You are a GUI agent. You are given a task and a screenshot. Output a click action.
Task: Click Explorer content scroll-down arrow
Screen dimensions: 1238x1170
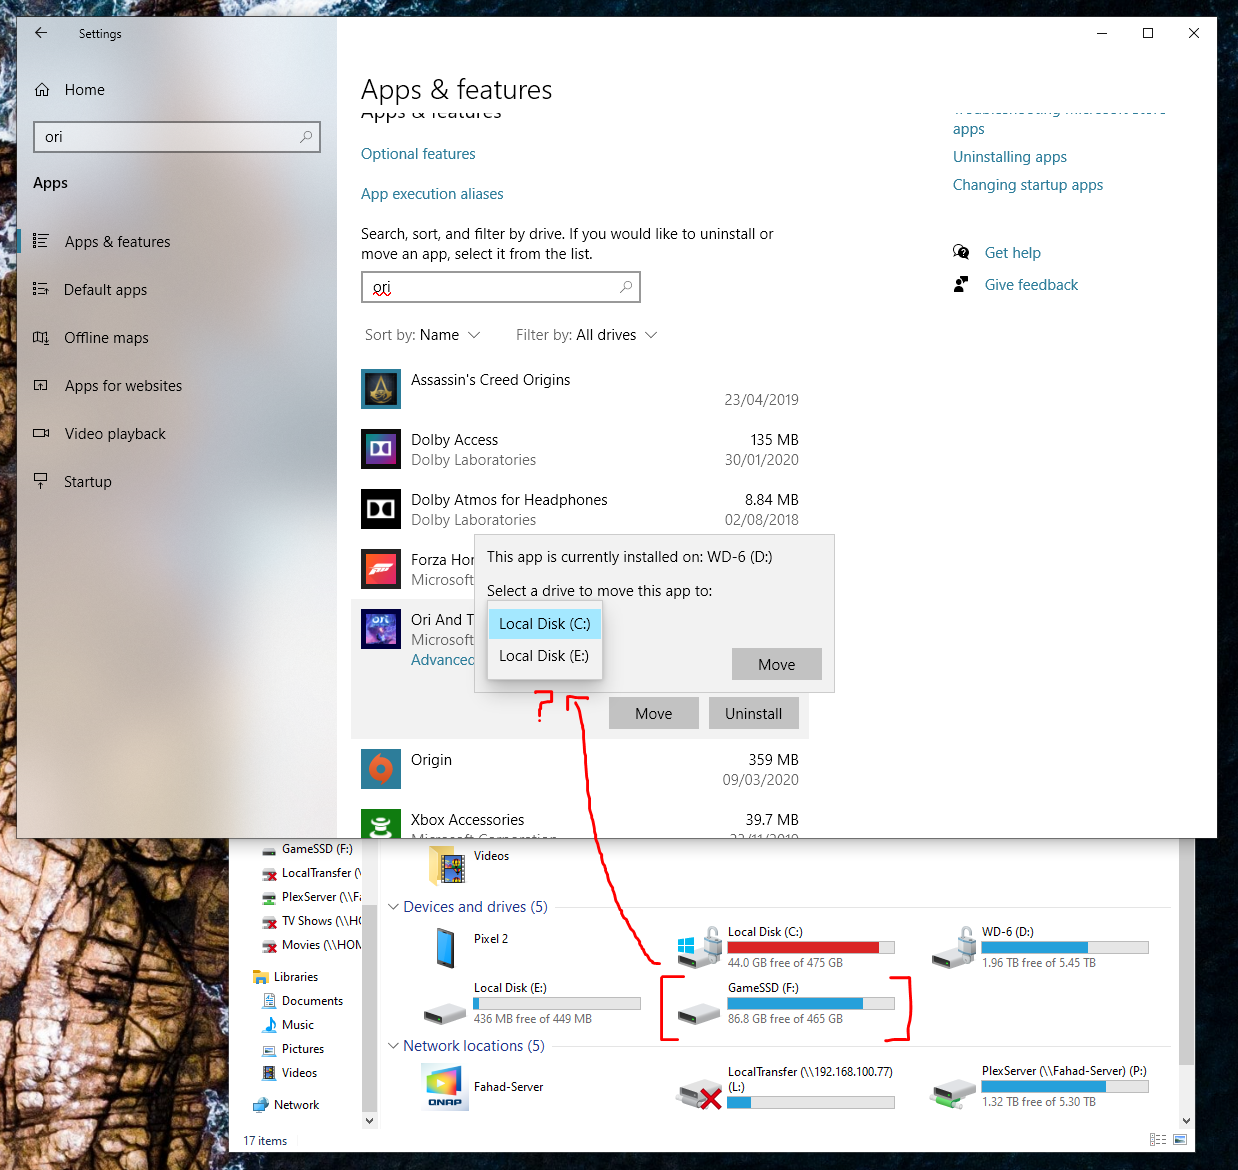[x=1187, y=1120]
